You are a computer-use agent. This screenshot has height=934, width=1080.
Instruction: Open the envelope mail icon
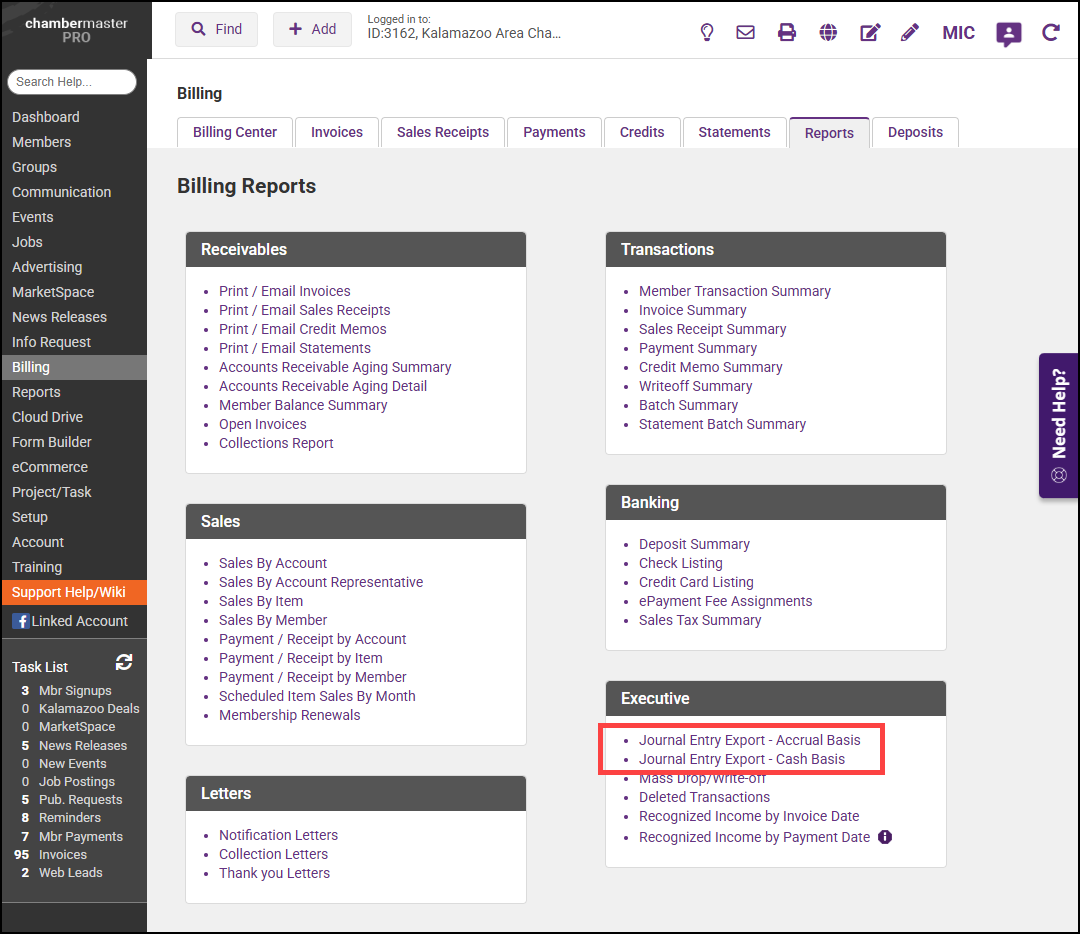pyautogui.click(x=745, y=32)
